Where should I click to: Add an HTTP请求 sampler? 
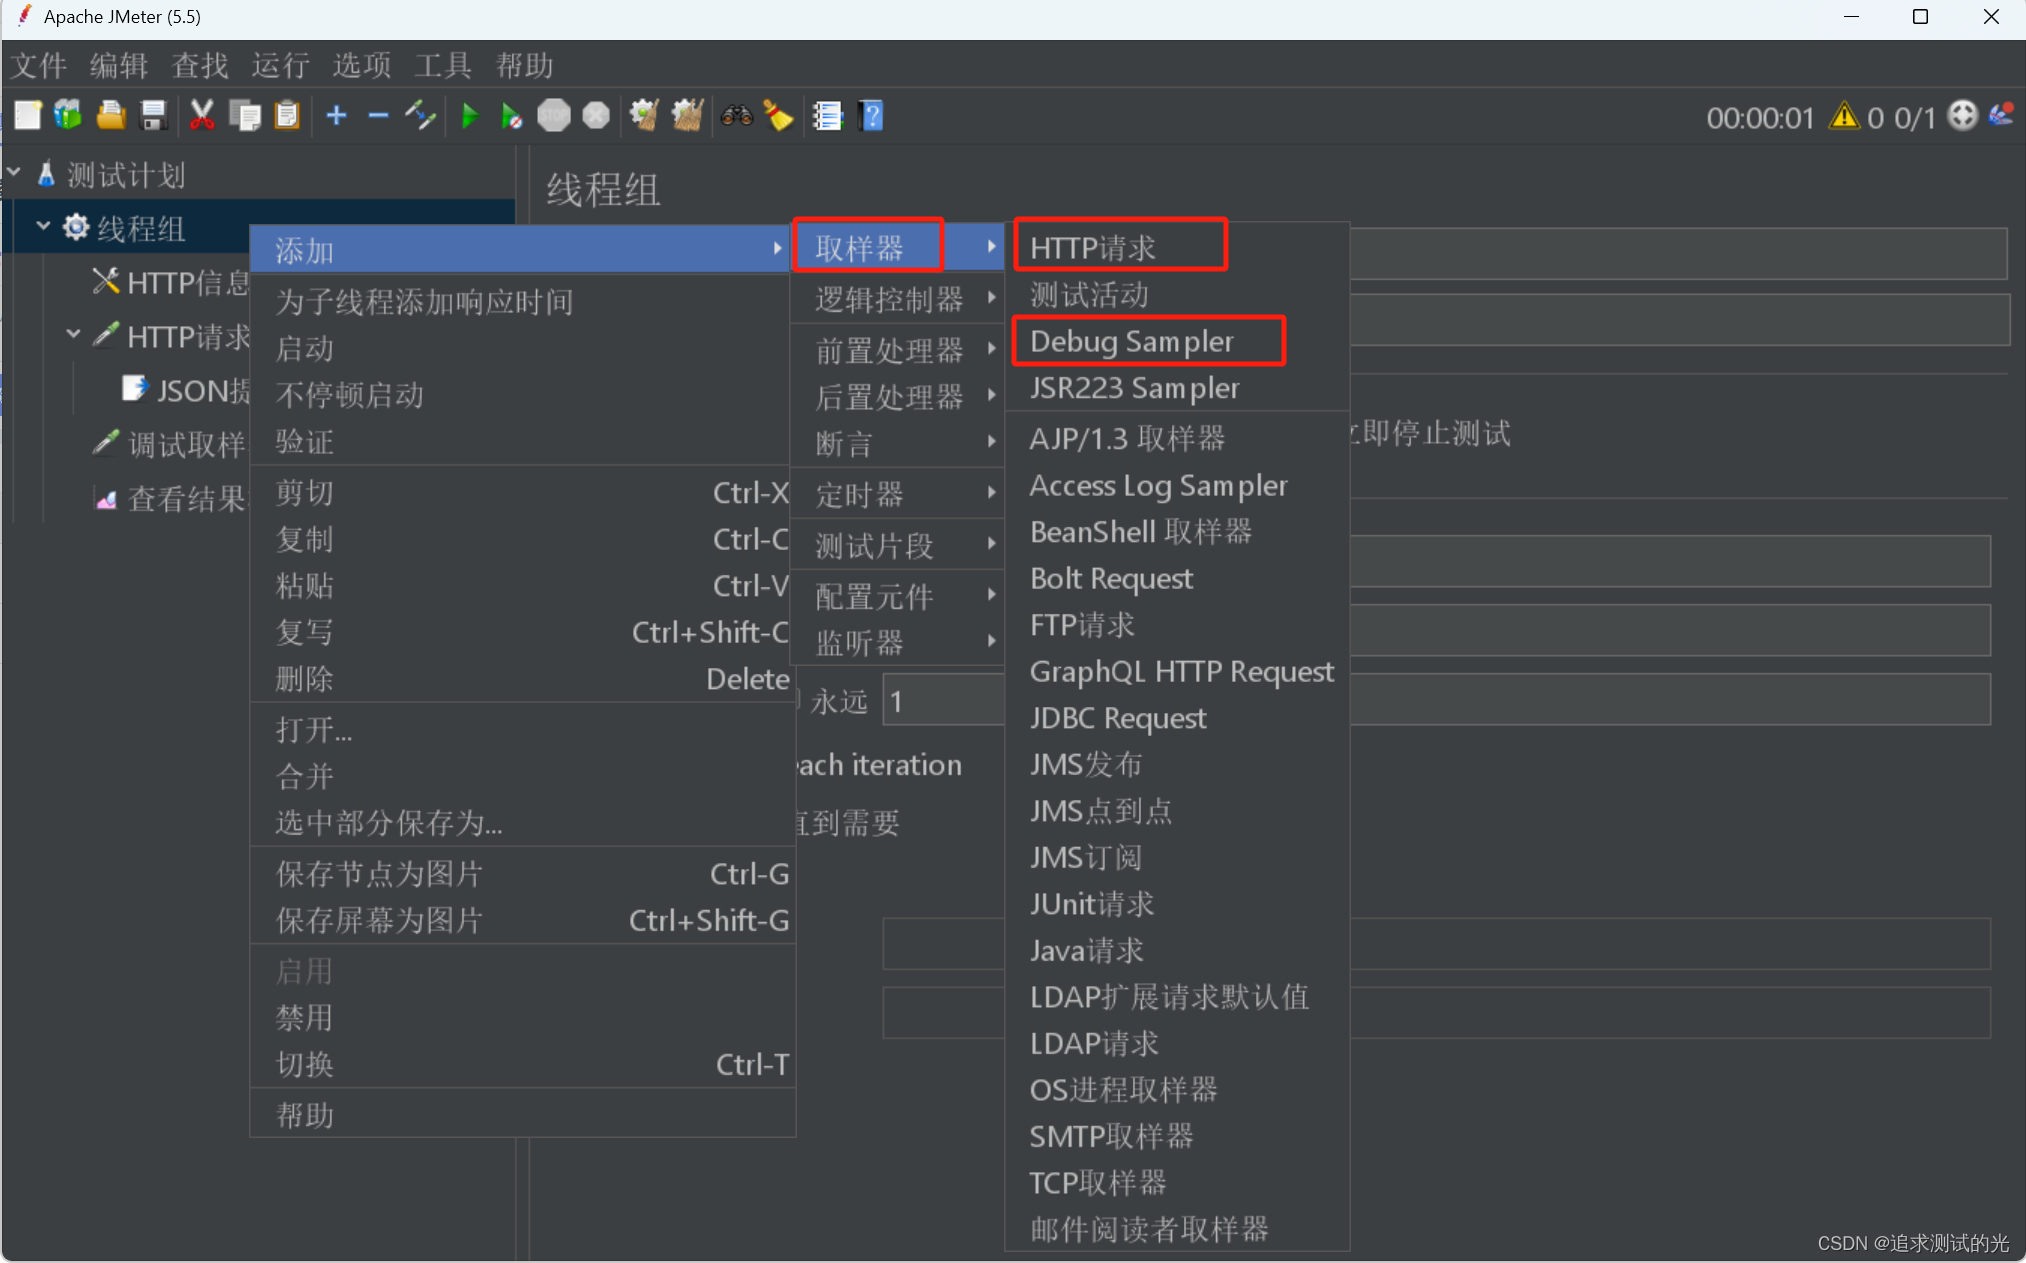pos(1177,247)
